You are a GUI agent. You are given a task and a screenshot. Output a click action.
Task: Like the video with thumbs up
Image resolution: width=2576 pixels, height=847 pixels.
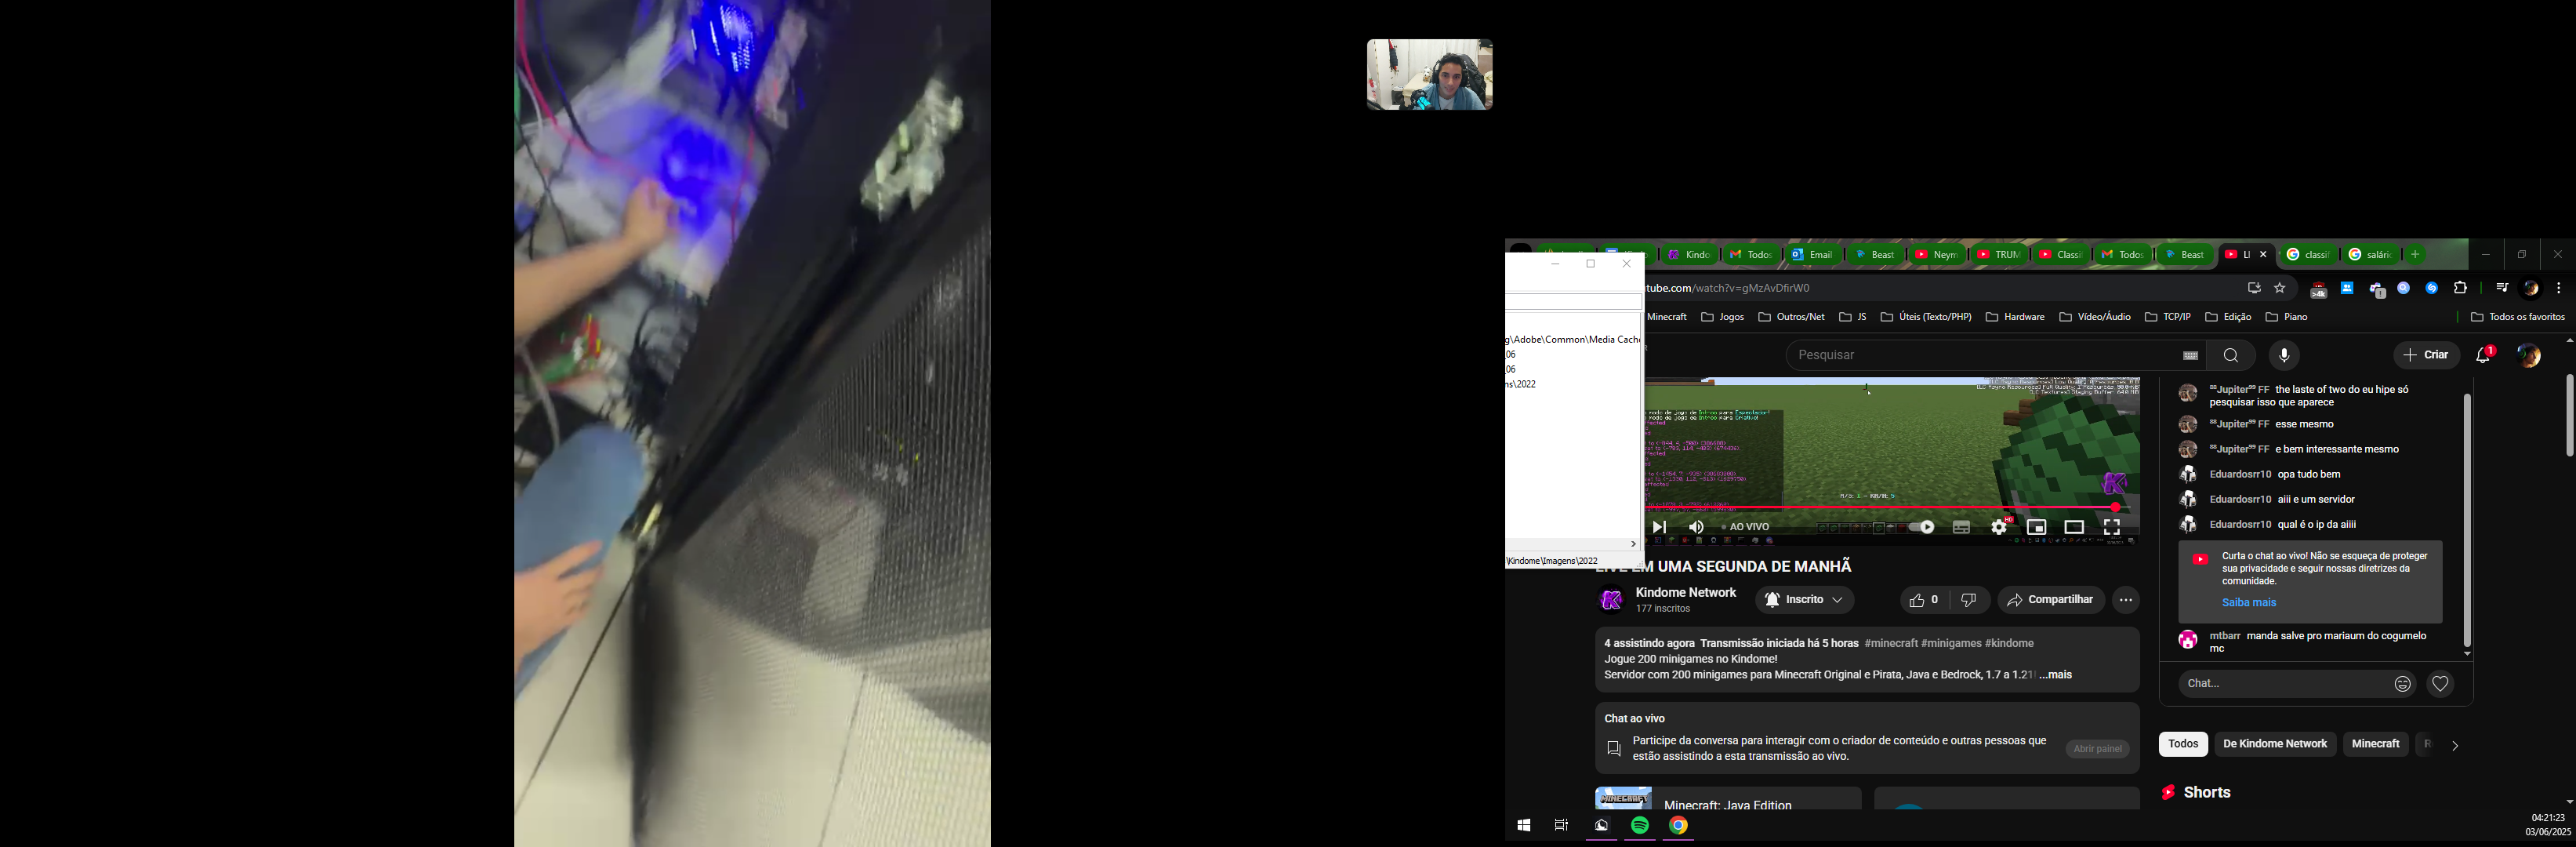tap(1925, 600)
